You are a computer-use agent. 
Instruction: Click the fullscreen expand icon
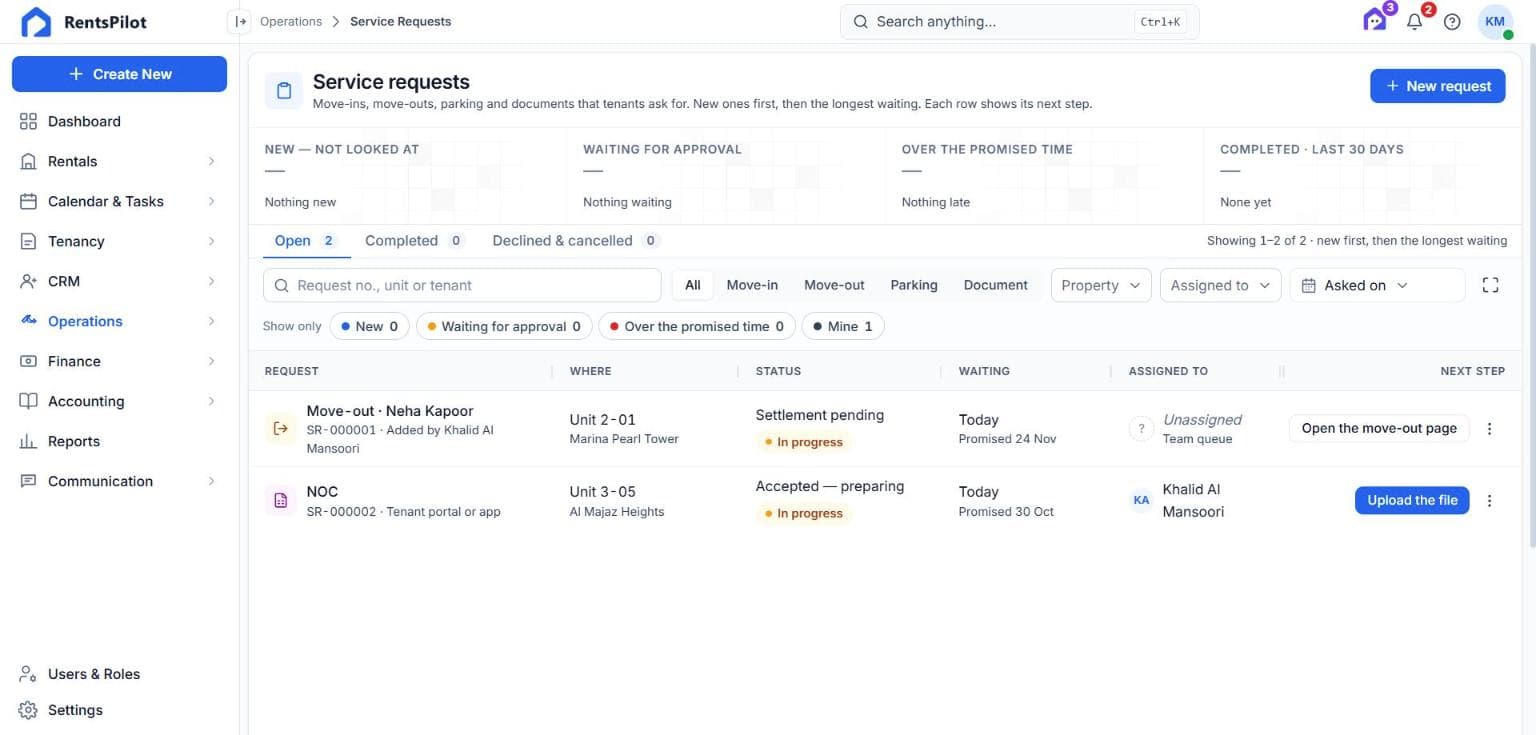(1490, 285)
